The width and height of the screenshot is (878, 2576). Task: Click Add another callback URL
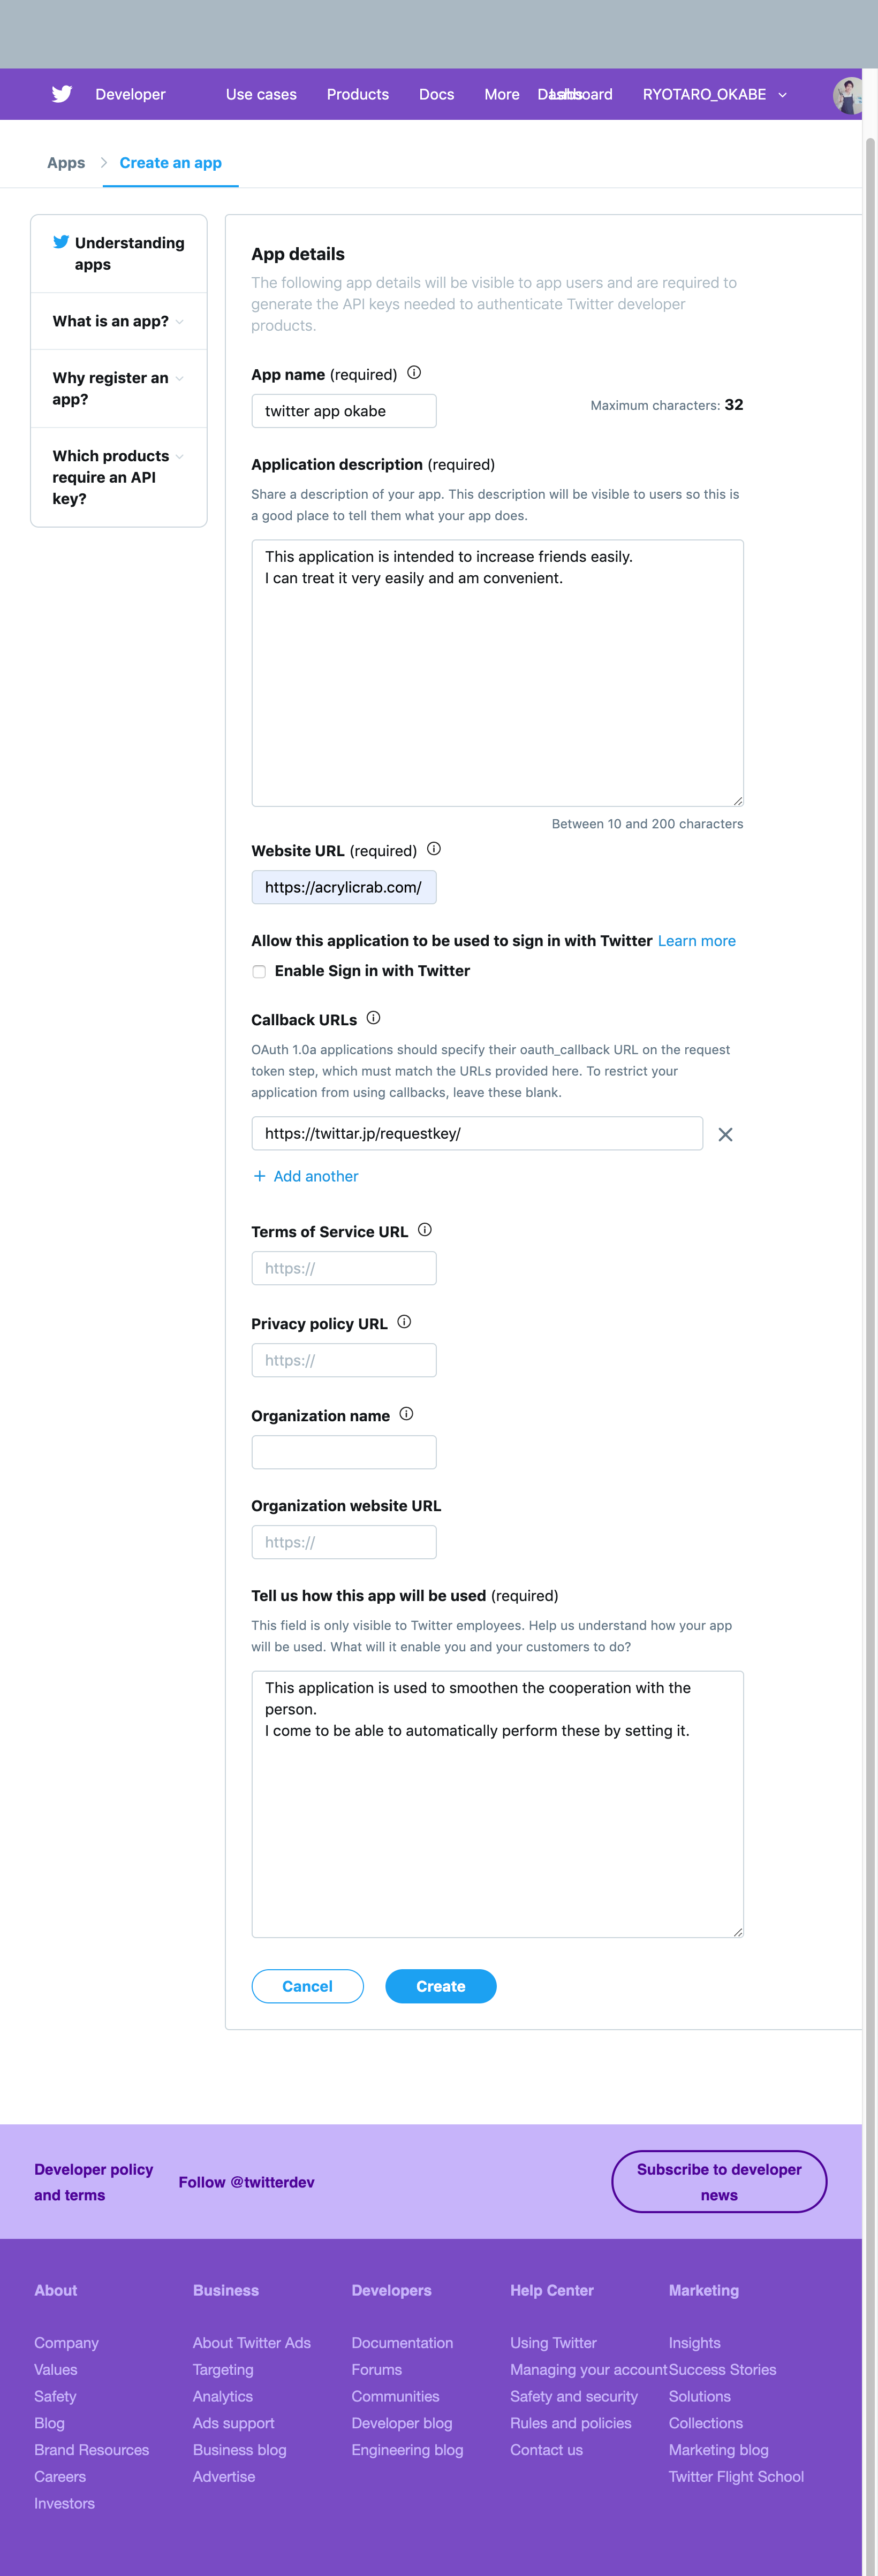coord(306,1176)
